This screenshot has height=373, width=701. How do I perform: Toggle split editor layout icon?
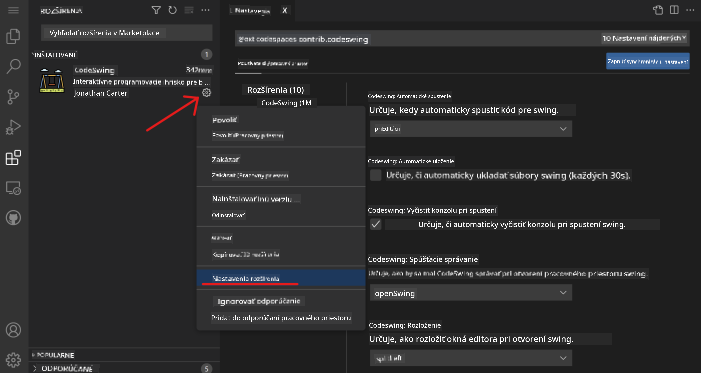[674, 10]
